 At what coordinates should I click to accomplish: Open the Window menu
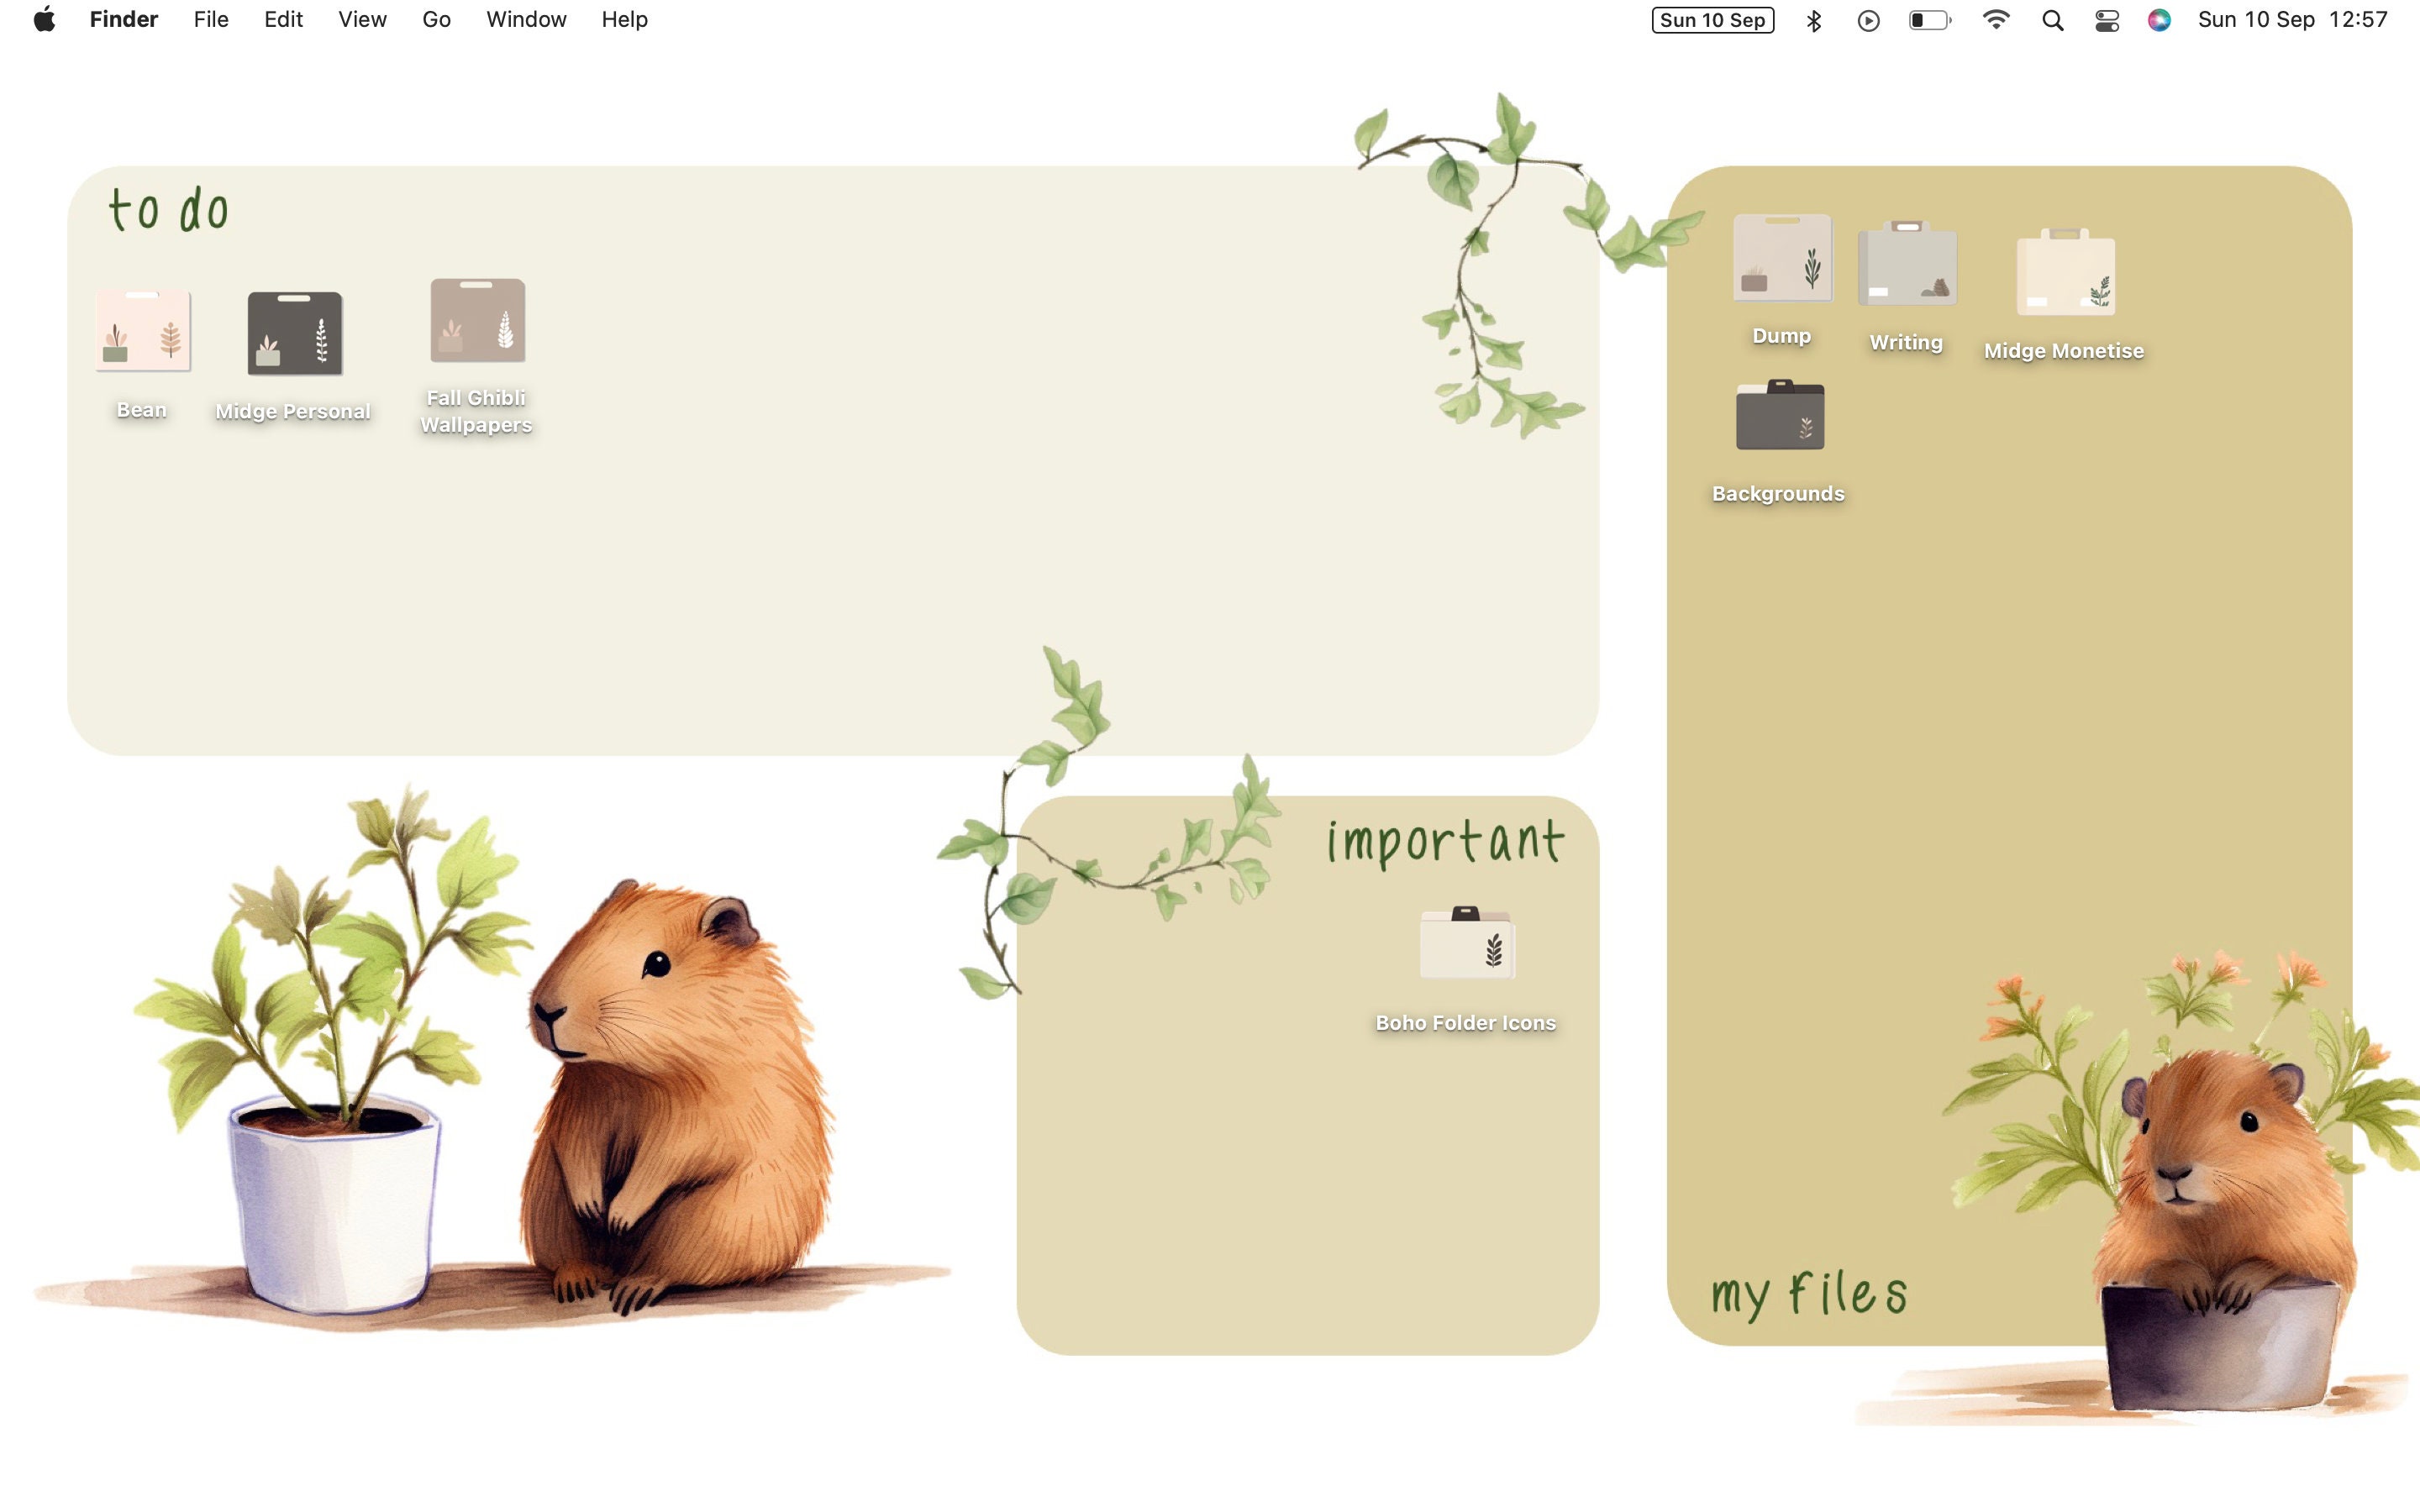pos(525,19)
